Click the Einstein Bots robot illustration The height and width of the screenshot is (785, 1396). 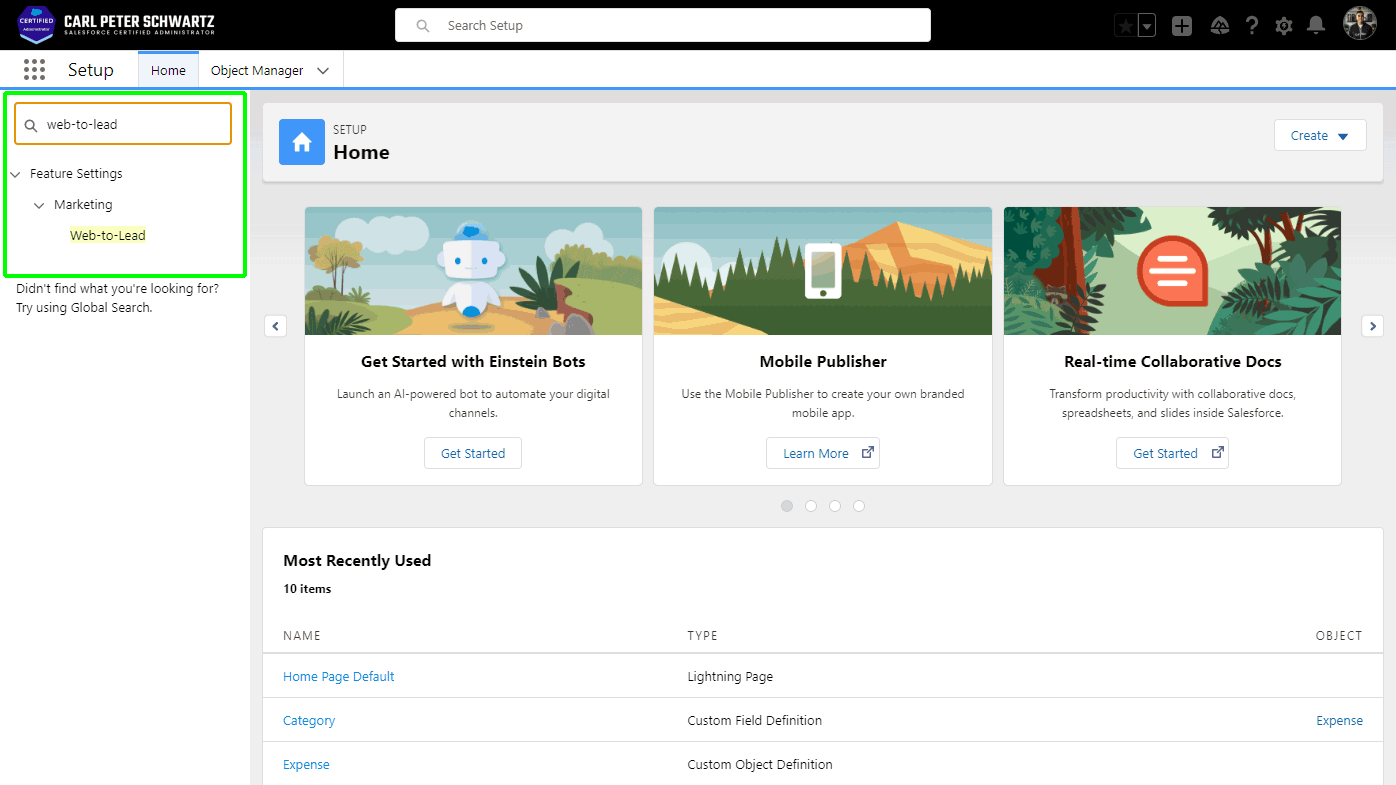pos(473,271)
